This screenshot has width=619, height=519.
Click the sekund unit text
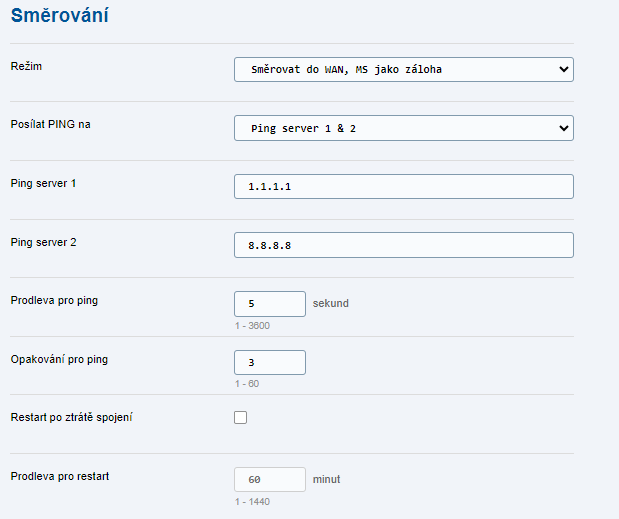[x=331, y=304]
